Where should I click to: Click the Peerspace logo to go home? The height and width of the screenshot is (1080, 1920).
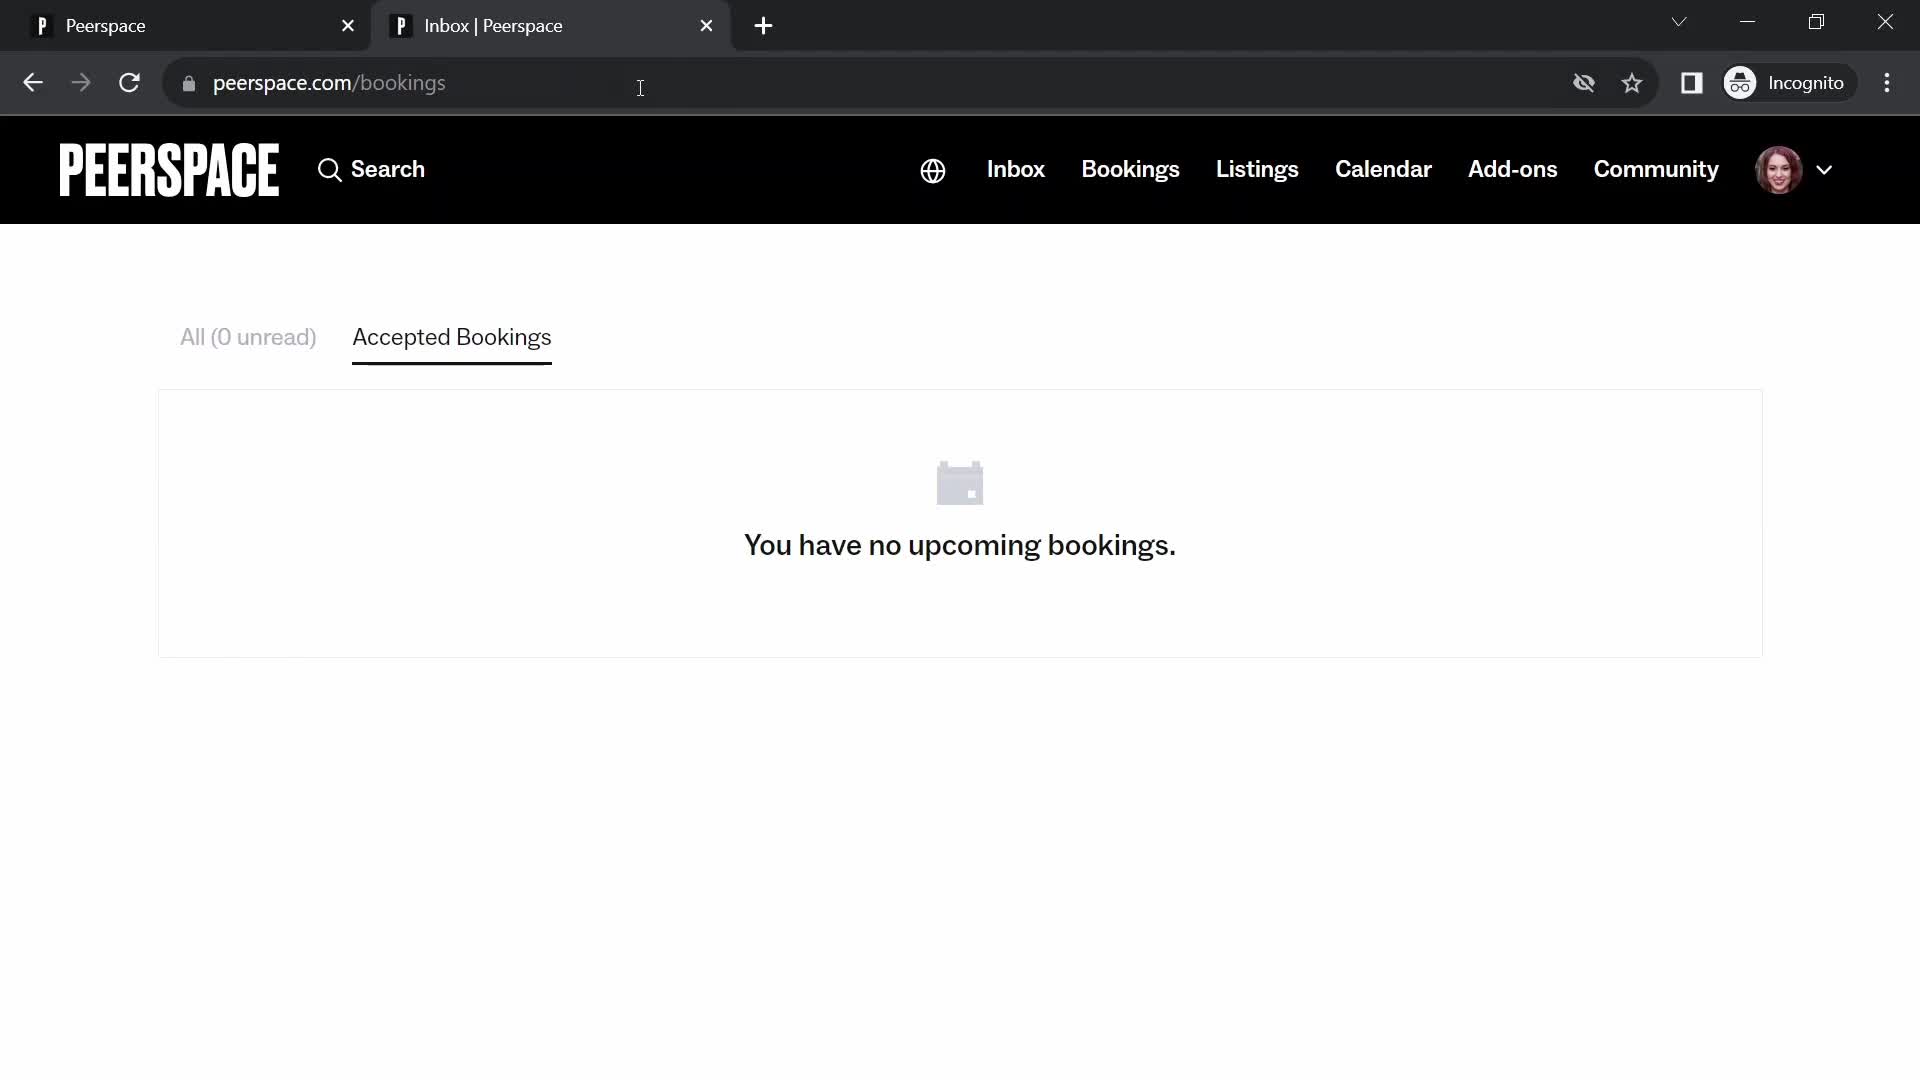169,169
